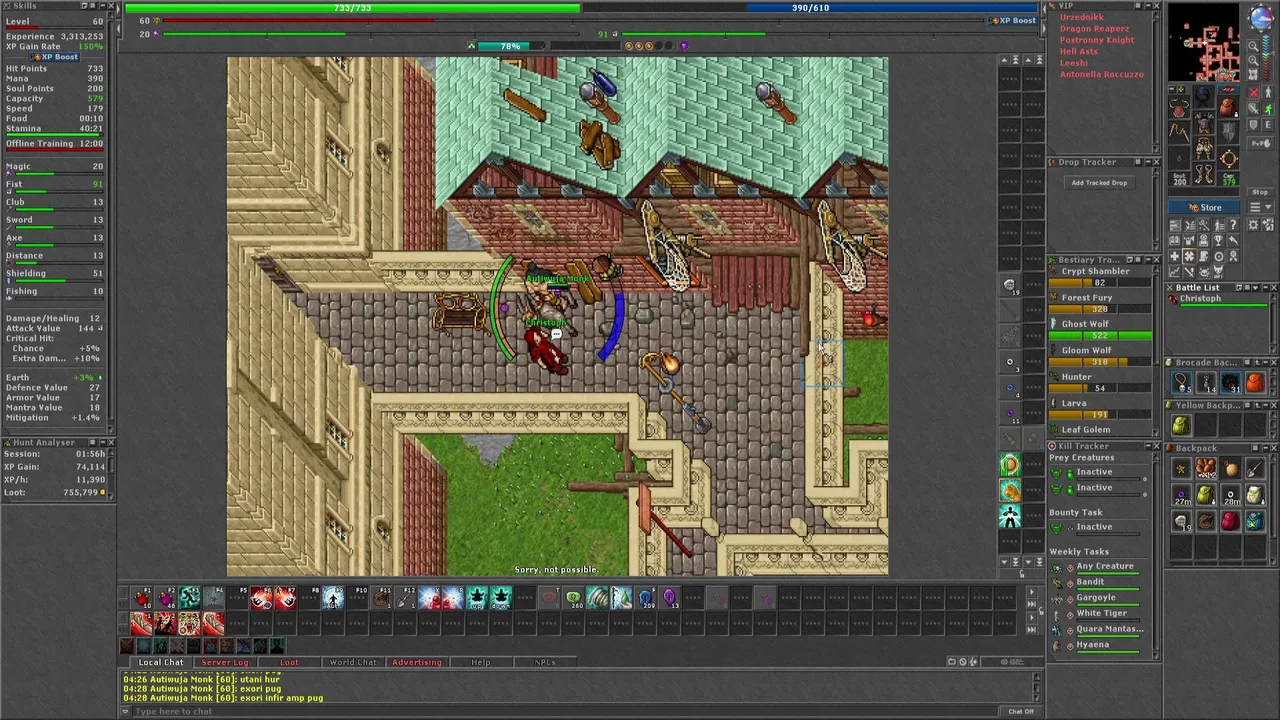Click the hit points progress bar
Screen dimensions: 1280x720
[352, 8]
